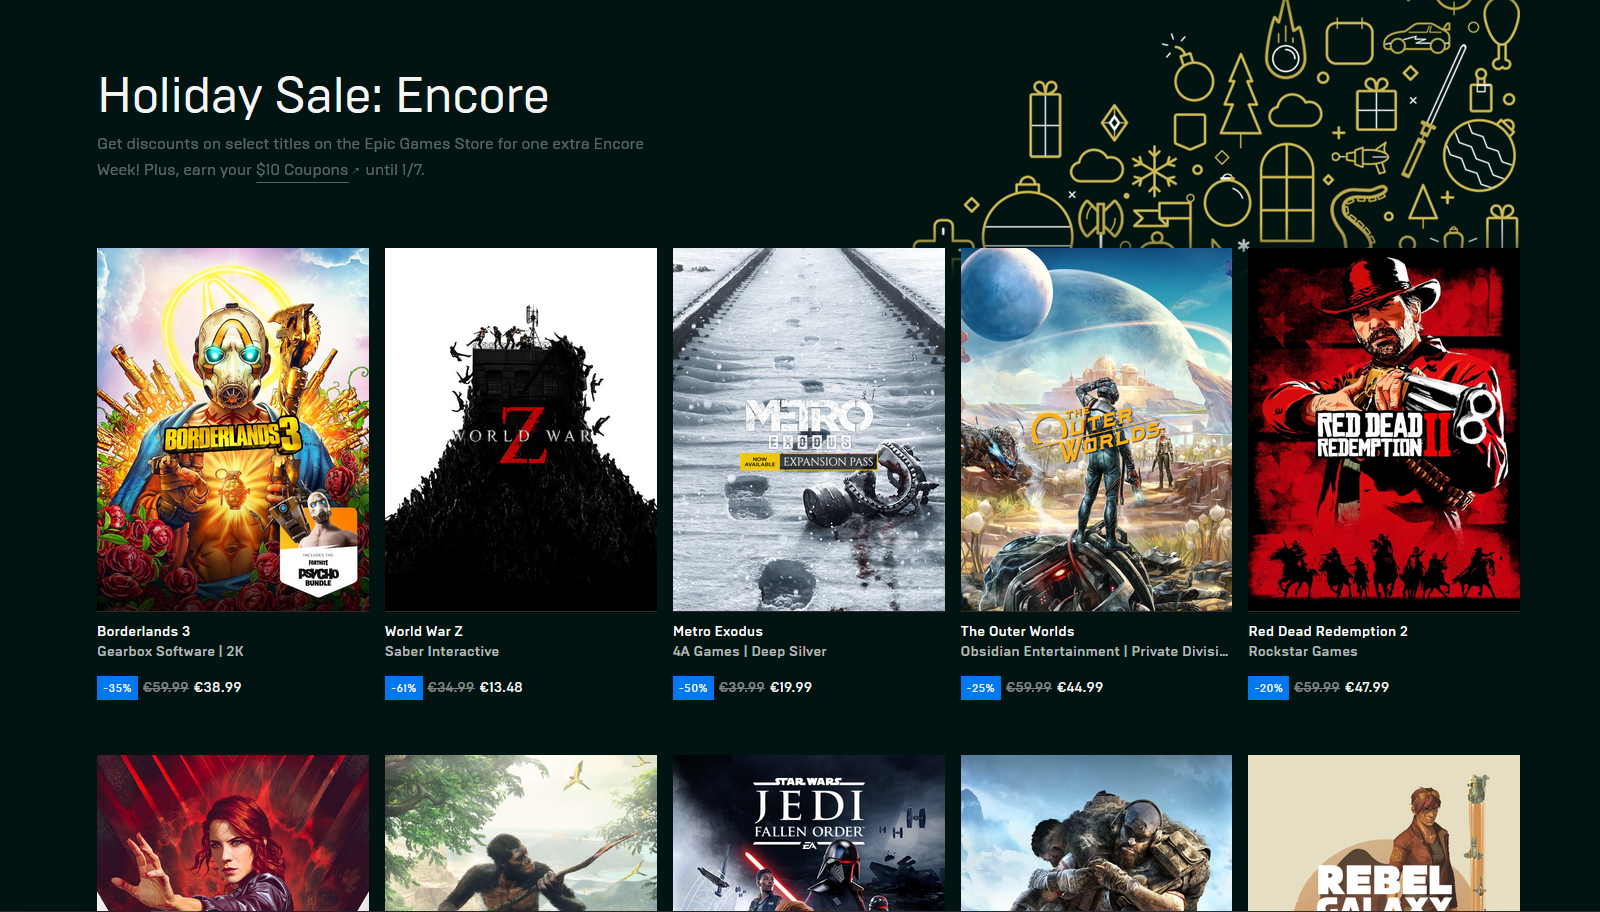The image size is (1600, 912).
Task: Click the Saber Interactive developer text
Action: [442, 651]
